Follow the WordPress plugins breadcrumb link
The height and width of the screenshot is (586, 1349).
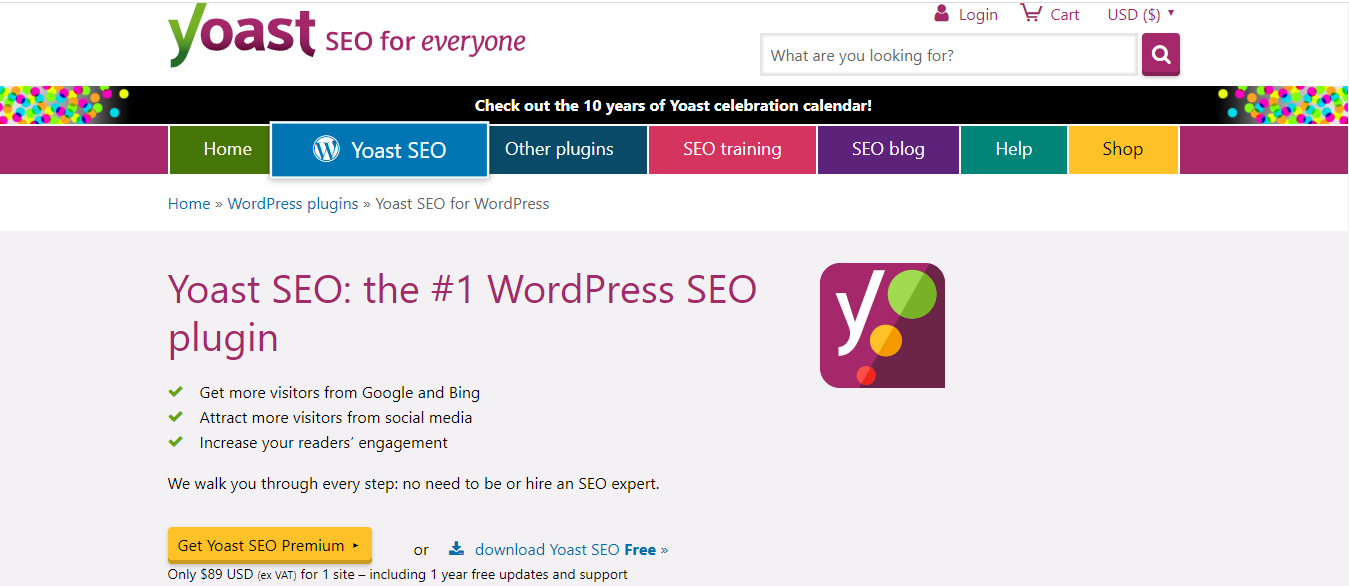tap(293, 204)
